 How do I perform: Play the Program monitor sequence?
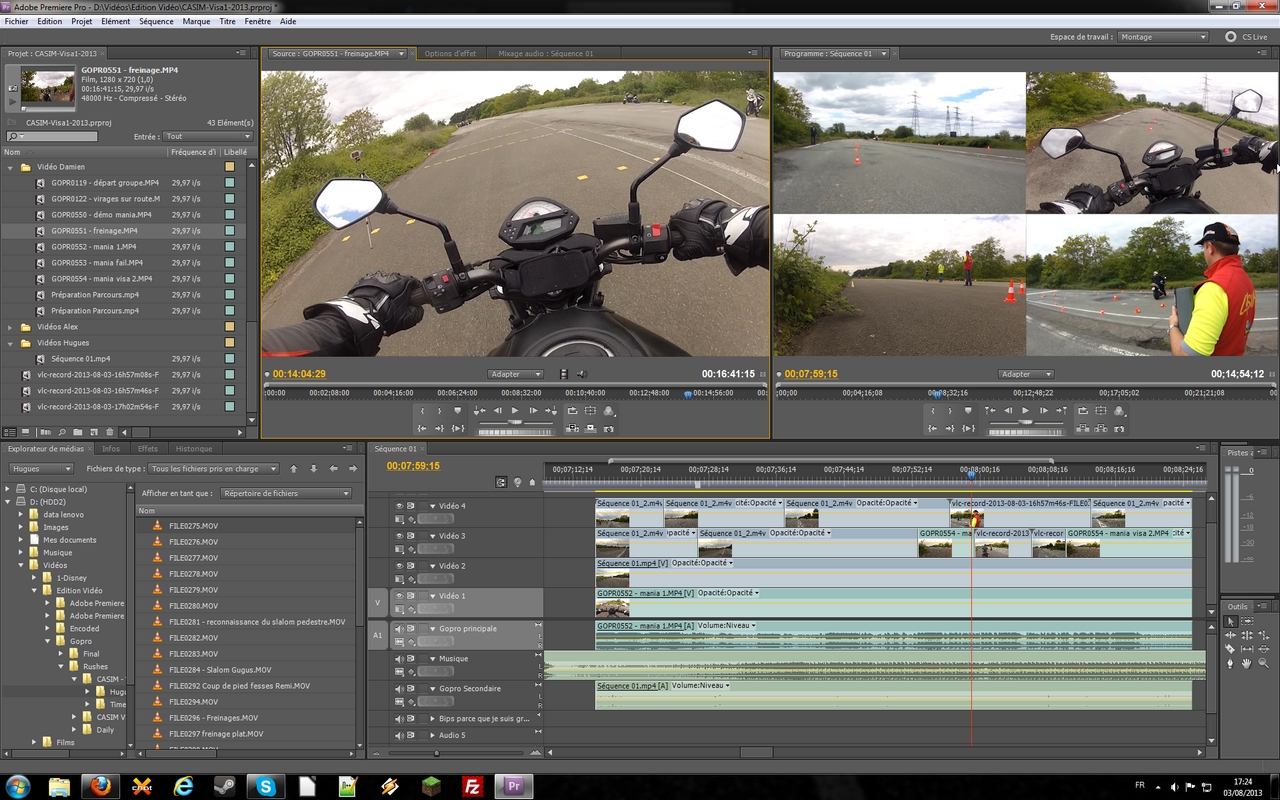click(1025, 410)
